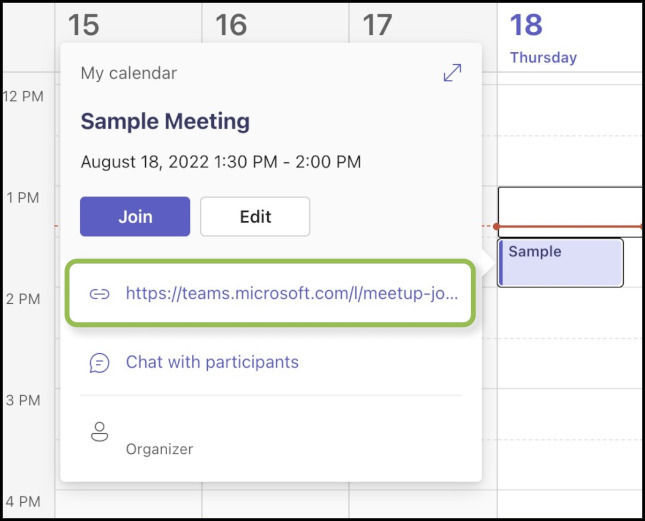
Task: Click the organizer person icon
Action: point(99,432)
